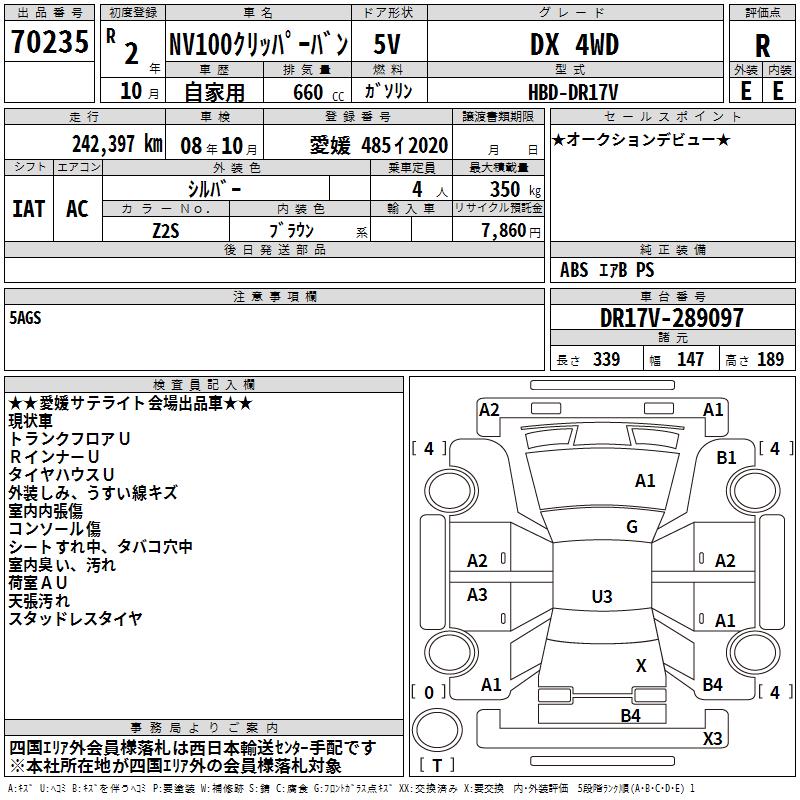The height and width of the screenshot is (800, 800).
Task: Select the B1 damage mark on diagram
Action: [x=726, y=457]
